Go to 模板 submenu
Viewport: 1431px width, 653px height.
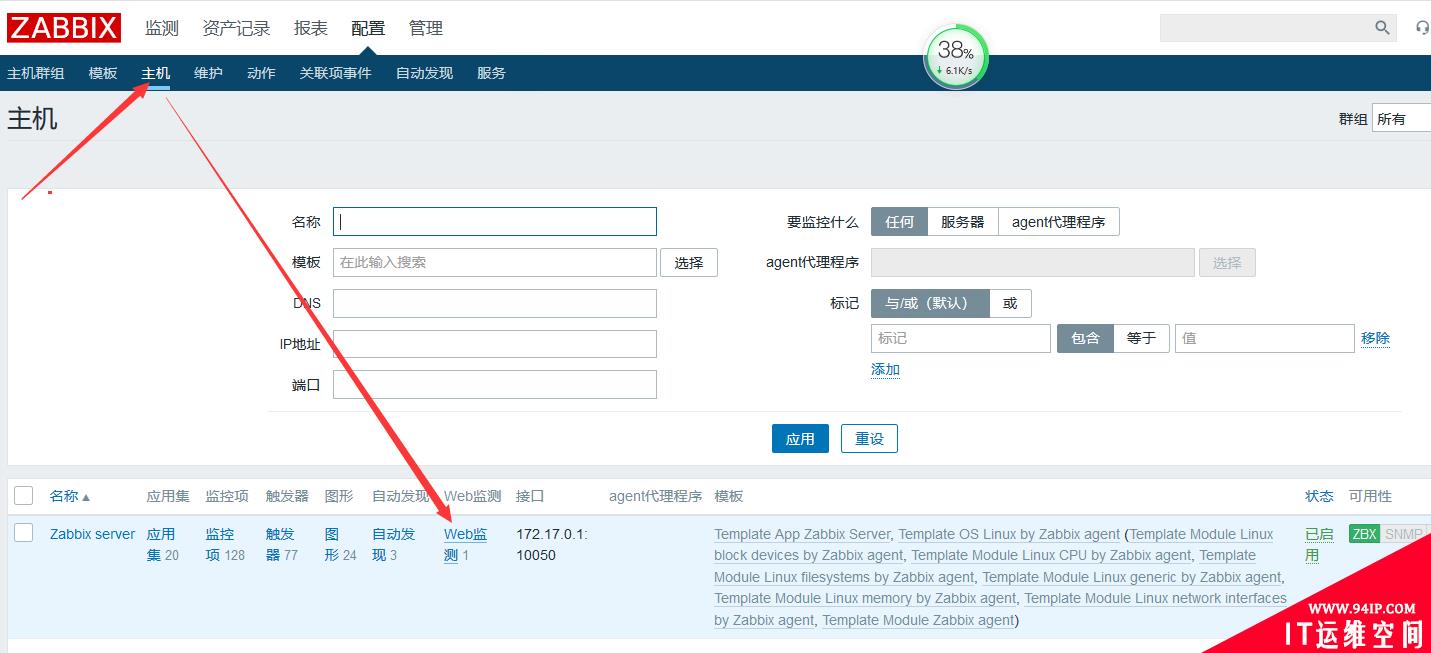coord(103,73)
